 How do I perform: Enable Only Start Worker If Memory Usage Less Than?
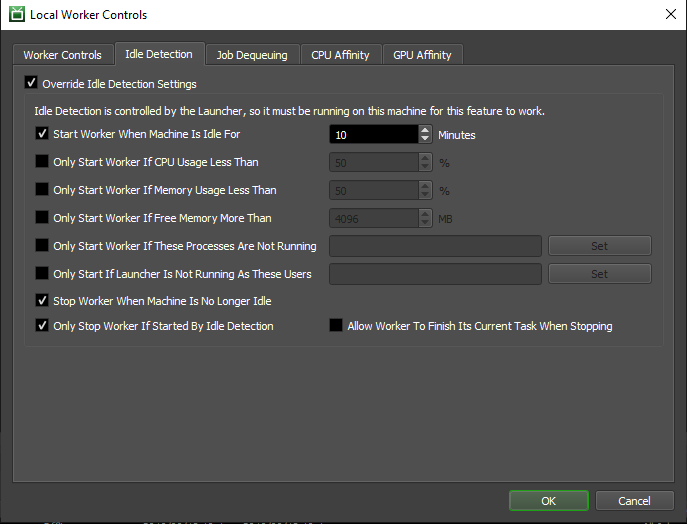coord(42,190)
